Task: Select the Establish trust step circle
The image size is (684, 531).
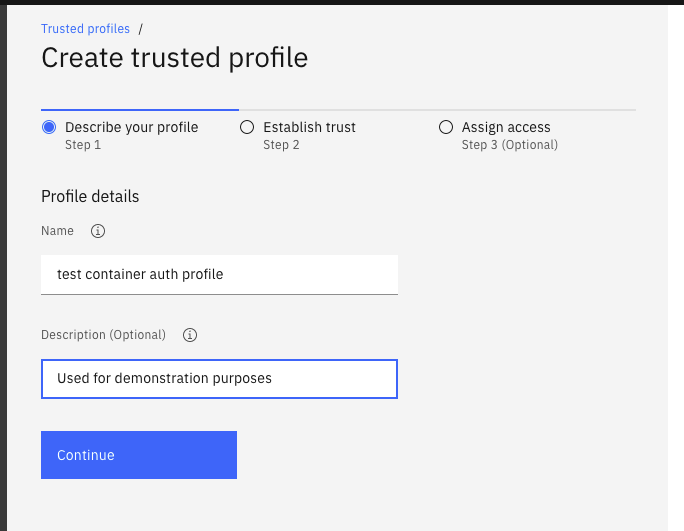Action: coord(247,127)
